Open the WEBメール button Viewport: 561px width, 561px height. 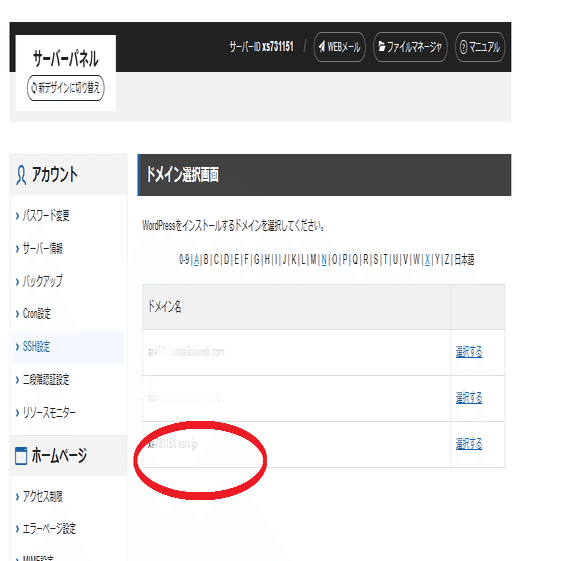339,47
